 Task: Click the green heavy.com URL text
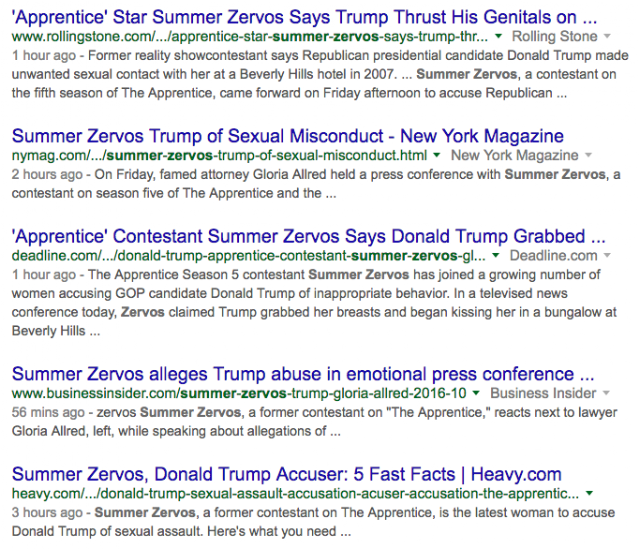pyautogui.click(x=295, y=493)
